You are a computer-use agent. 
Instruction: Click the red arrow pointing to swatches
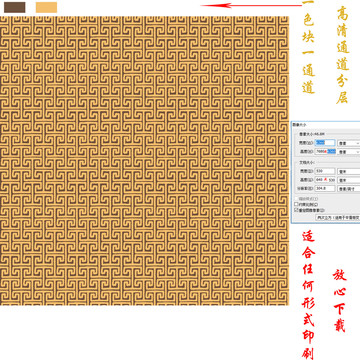click(251, 5)
